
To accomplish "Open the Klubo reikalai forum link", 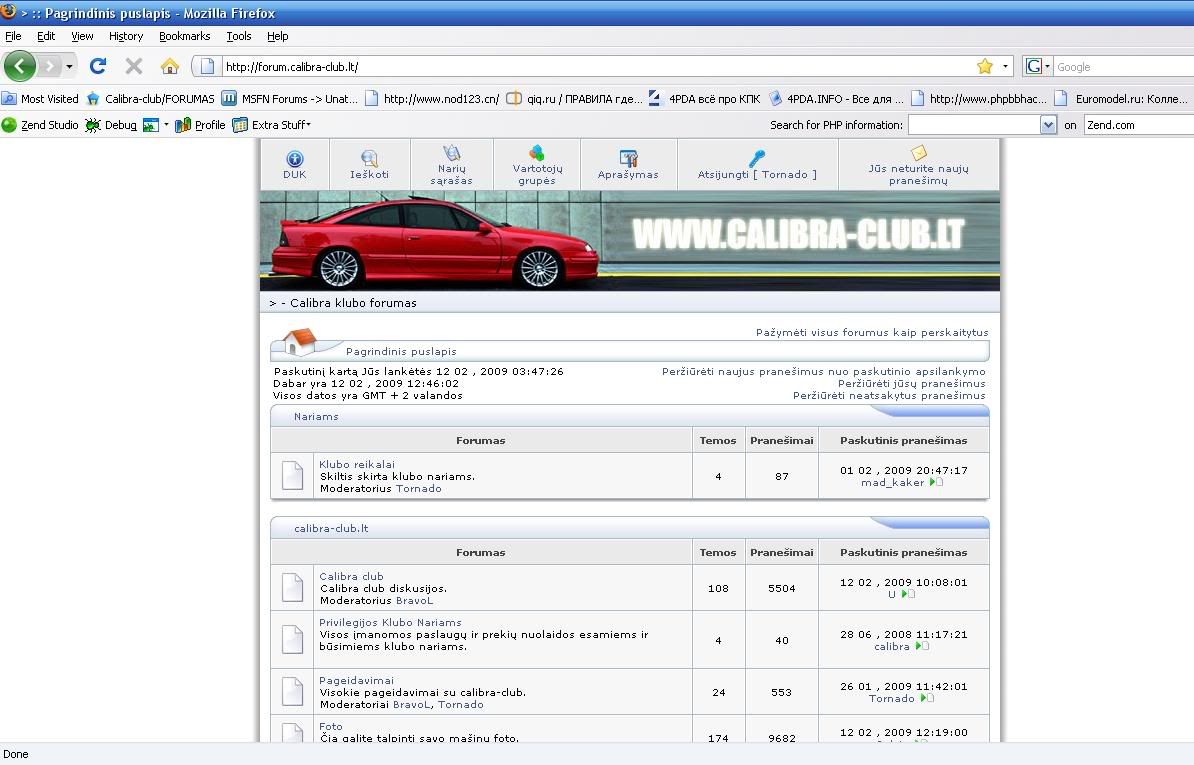I will [357, 464].
